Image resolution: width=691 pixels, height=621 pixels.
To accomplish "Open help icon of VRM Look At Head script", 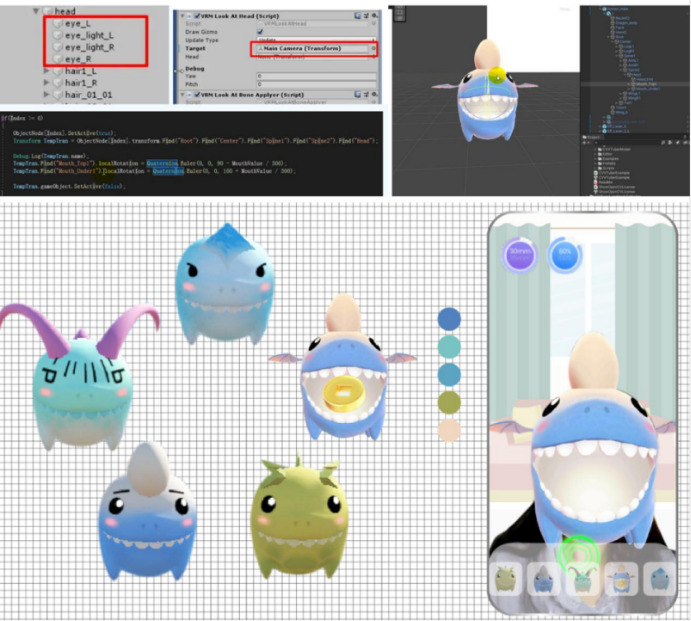I will (357, 15).
